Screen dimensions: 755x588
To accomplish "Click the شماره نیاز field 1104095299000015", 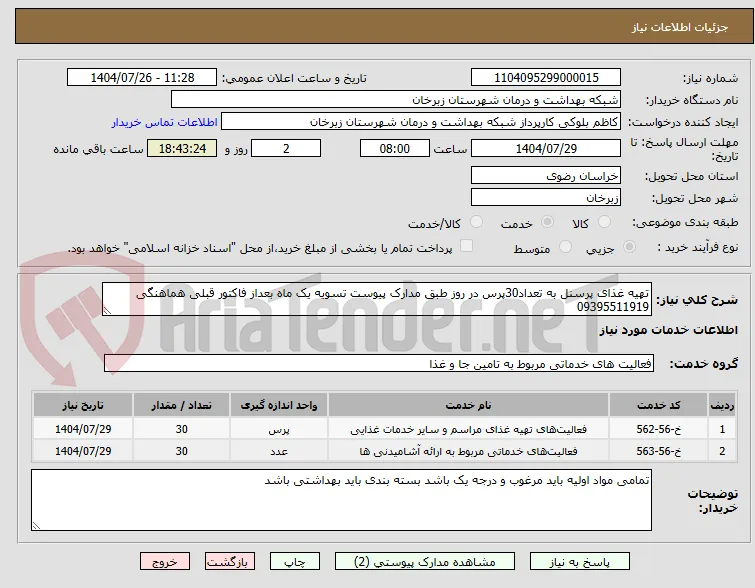I will [546, 78].
